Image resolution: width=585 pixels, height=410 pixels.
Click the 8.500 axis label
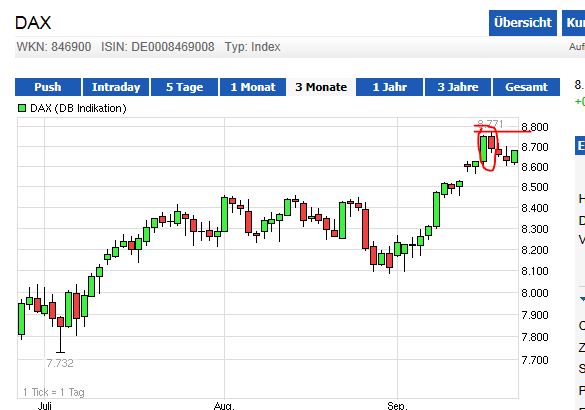tap(535, 187)
